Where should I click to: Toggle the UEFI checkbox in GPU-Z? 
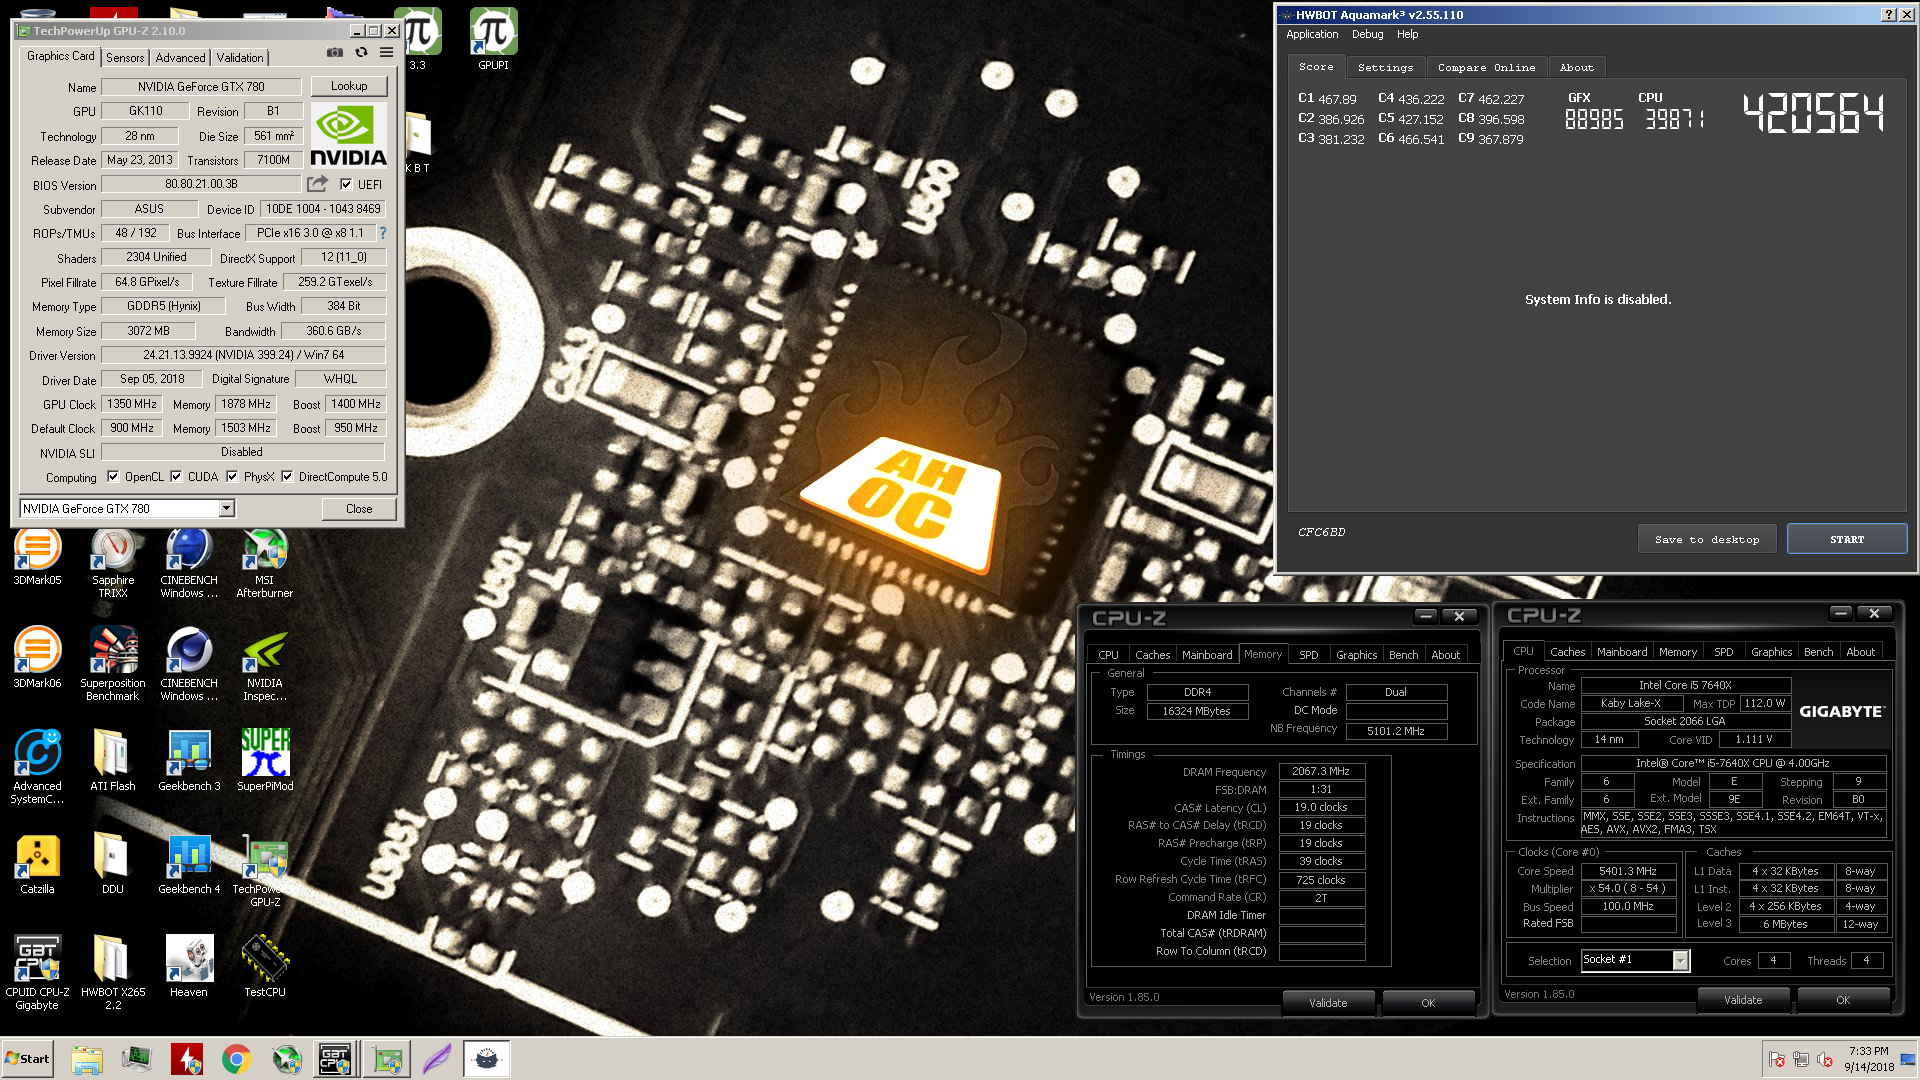[346, 184]
